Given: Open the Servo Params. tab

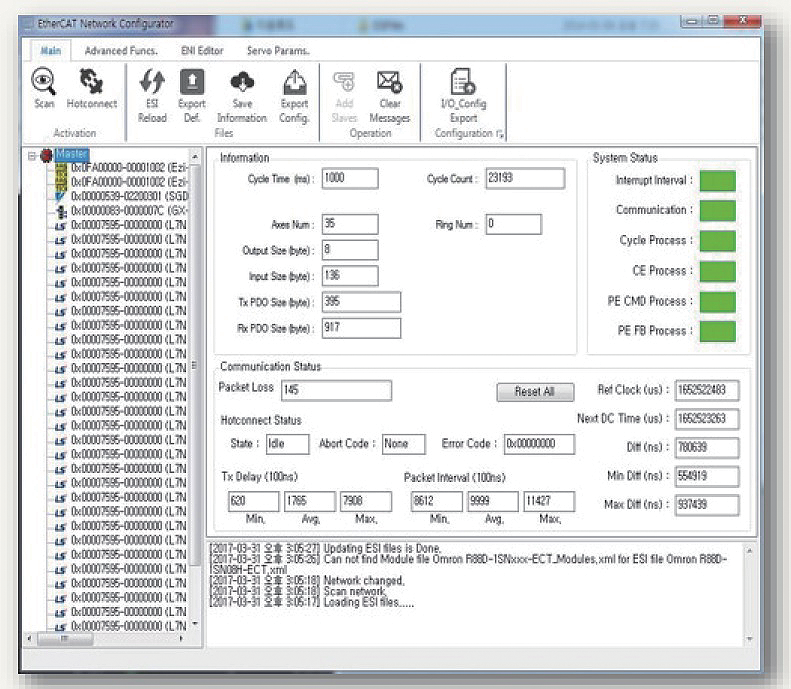Looking at the screenshot, I should click(278, 51).
